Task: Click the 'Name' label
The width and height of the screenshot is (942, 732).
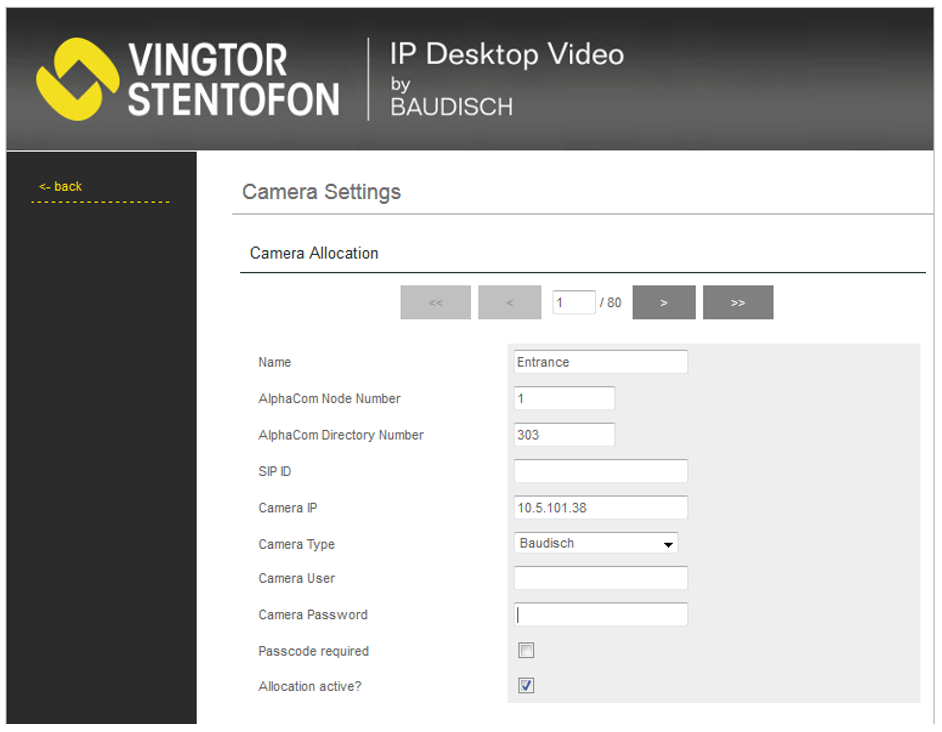Action: pos(275,362)
